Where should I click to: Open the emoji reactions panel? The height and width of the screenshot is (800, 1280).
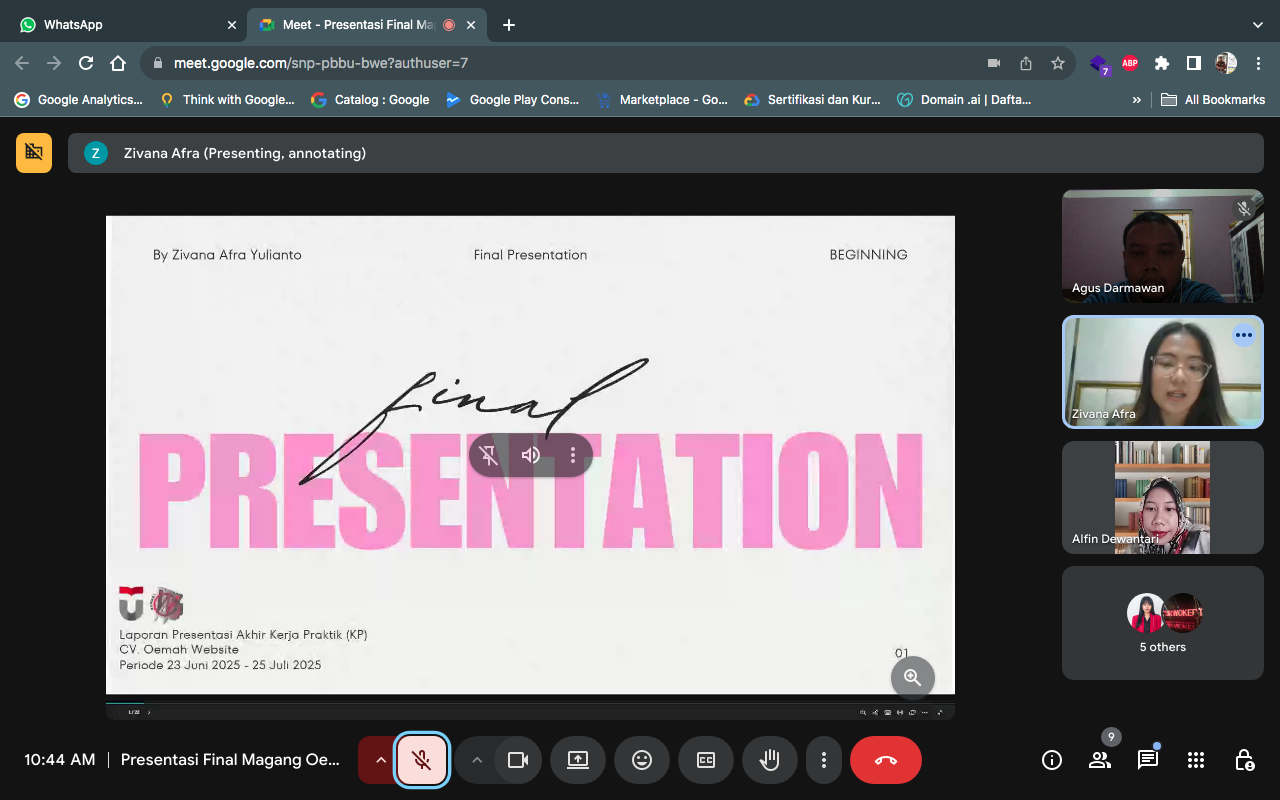pyautogui.click(x=642, y=760)
